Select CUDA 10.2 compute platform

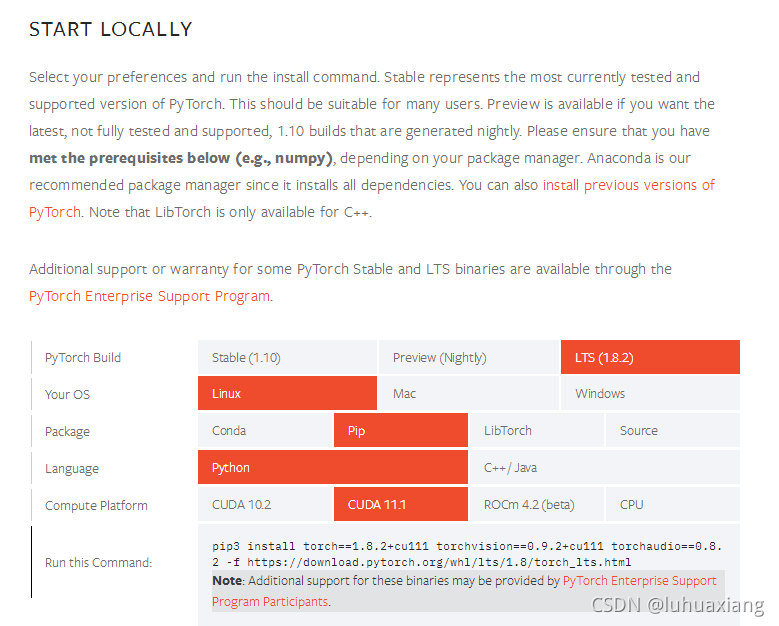tap(265, 504)
